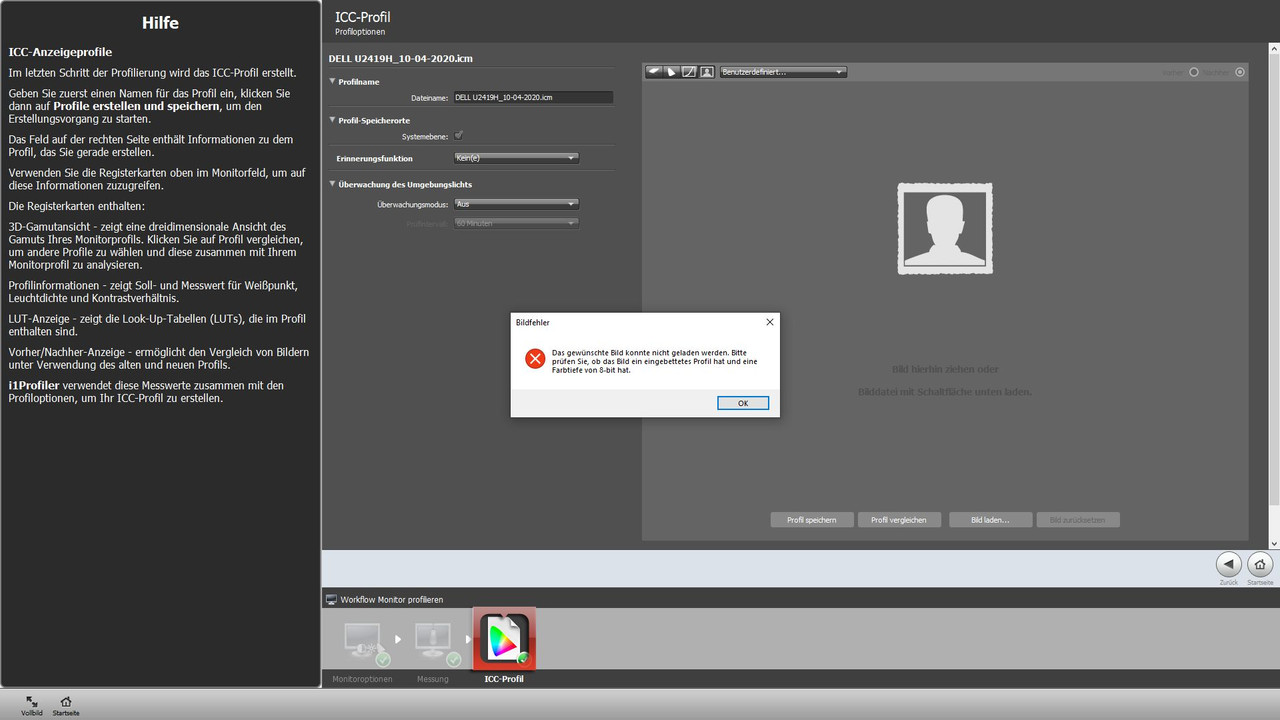Open the Überwachungsmodus dropdown
The width and height of the screenshot is (1280, 720).
tap(516, 204)
